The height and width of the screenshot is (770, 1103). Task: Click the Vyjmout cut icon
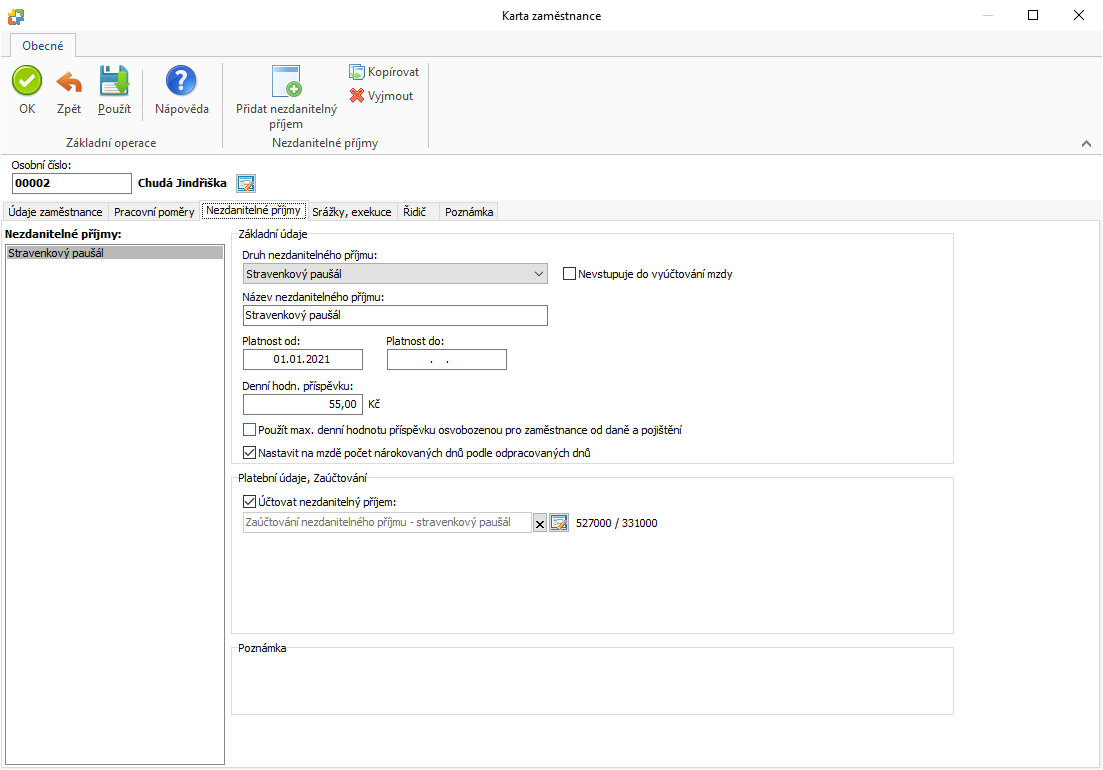[x=357, y=96]
